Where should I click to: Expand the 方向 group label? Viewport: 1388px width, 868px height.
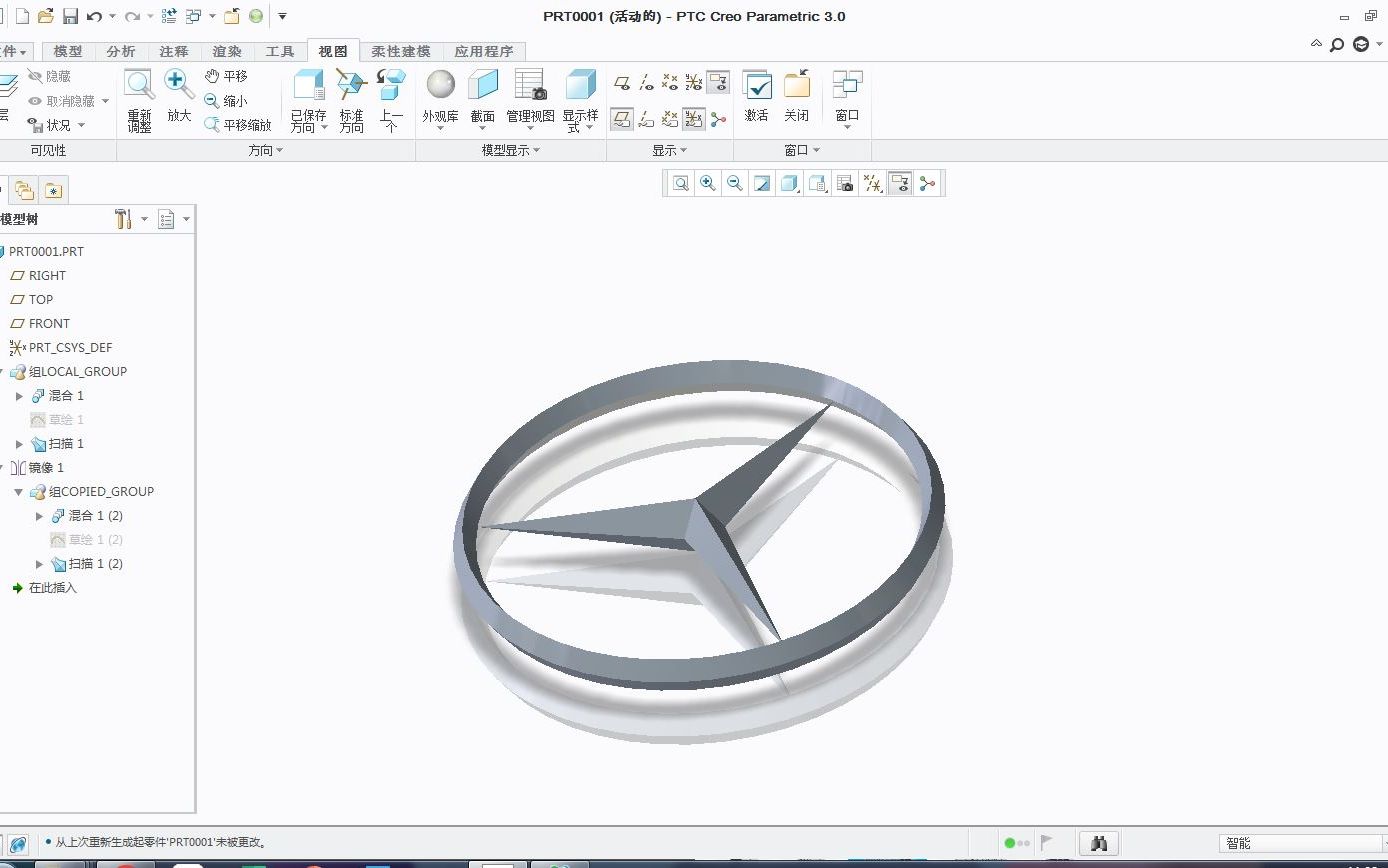pos(266,150)
